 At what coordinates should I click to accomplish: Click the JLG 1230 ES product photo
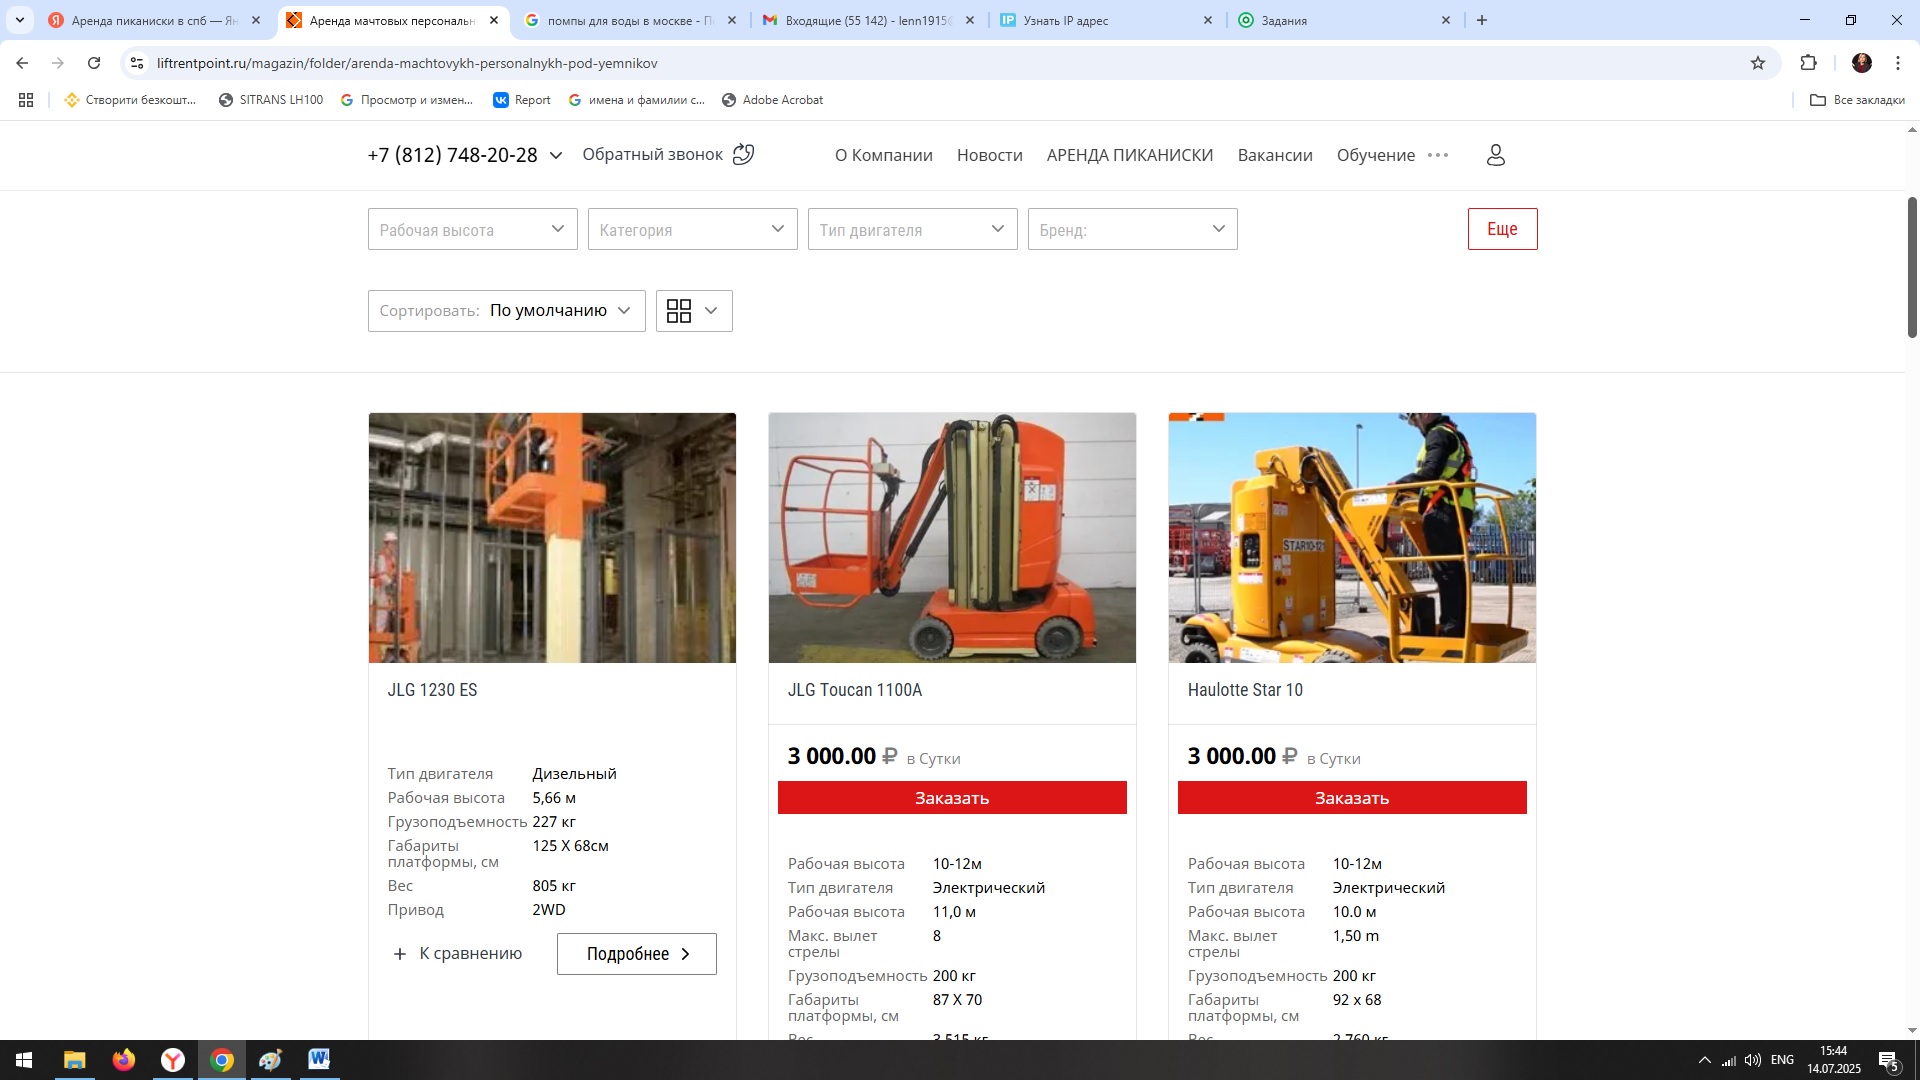point(552,538)
